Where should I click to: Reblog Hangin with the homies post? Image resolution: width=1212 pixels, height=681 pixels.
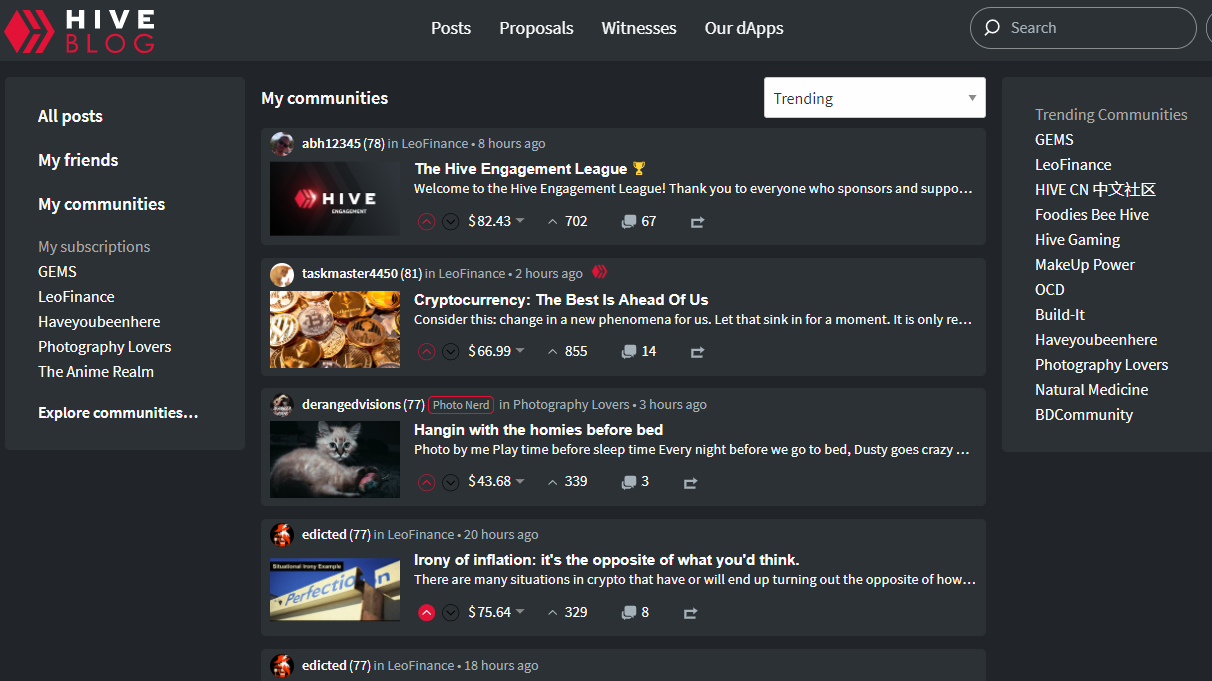[x=690, y=483]
